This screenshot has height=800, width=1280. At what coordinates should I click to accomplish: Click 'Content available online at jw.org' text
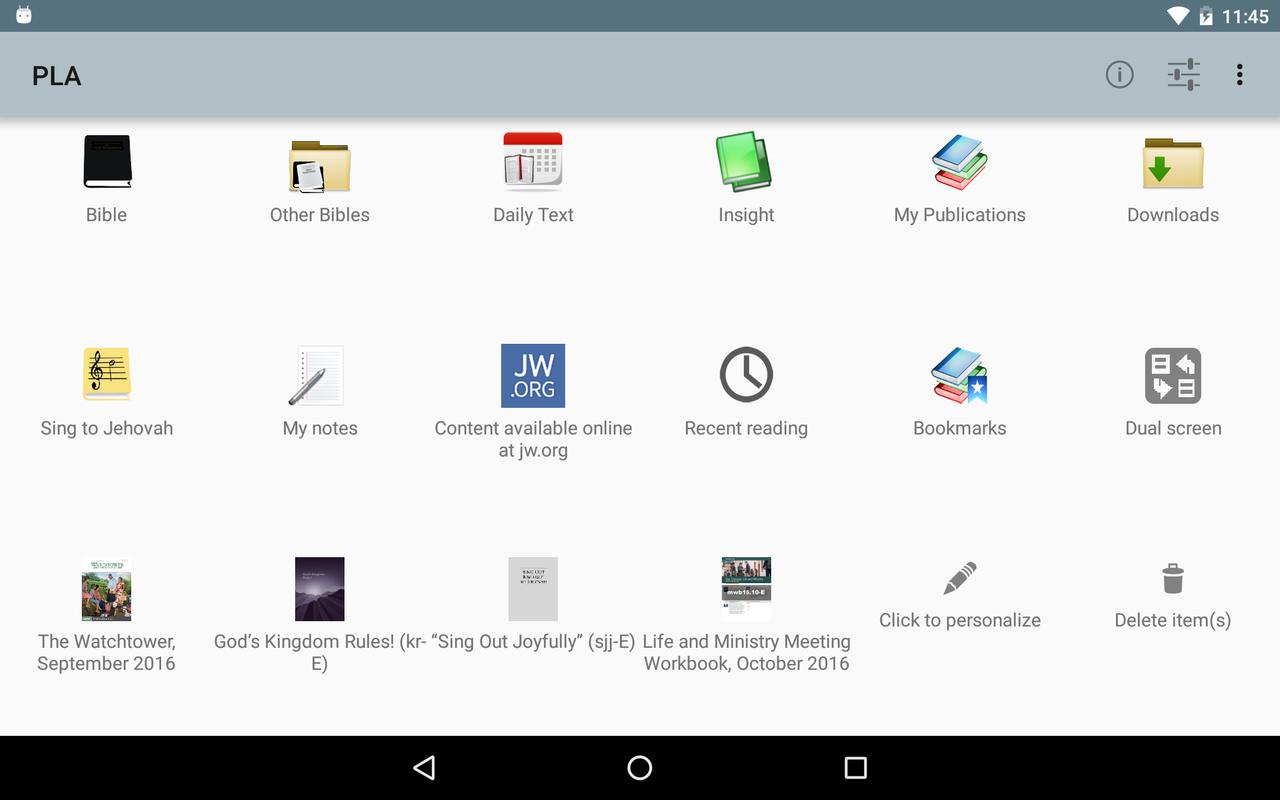pos(533,439)
